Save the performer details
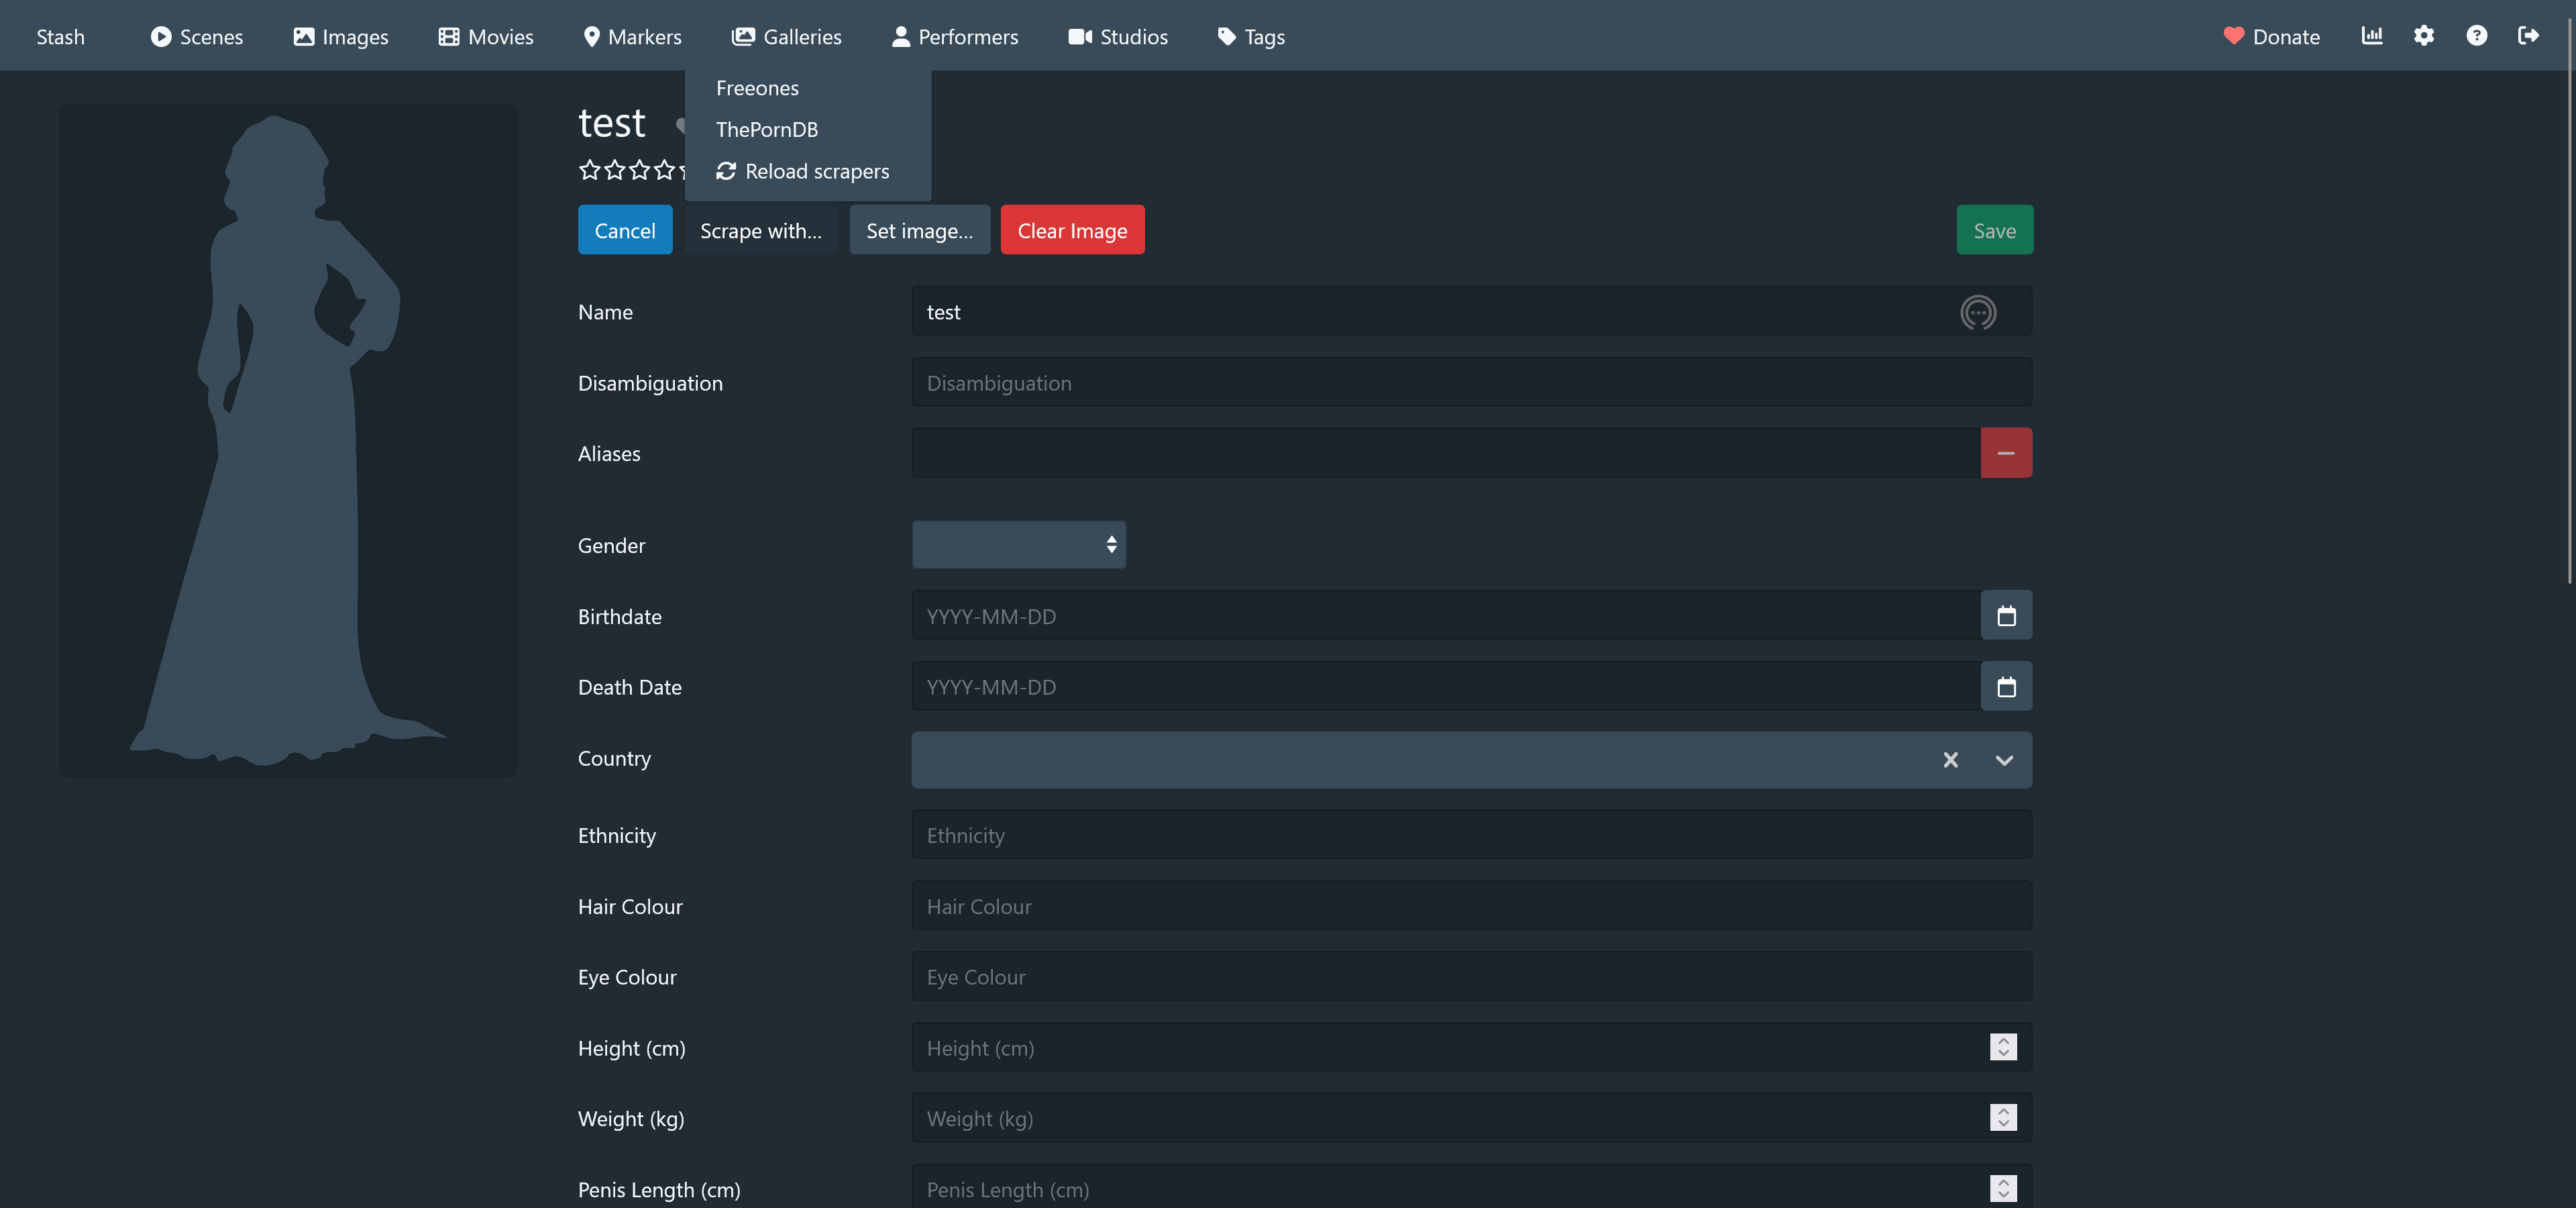This screenshot has width=2576, height=1208. 1994,229
